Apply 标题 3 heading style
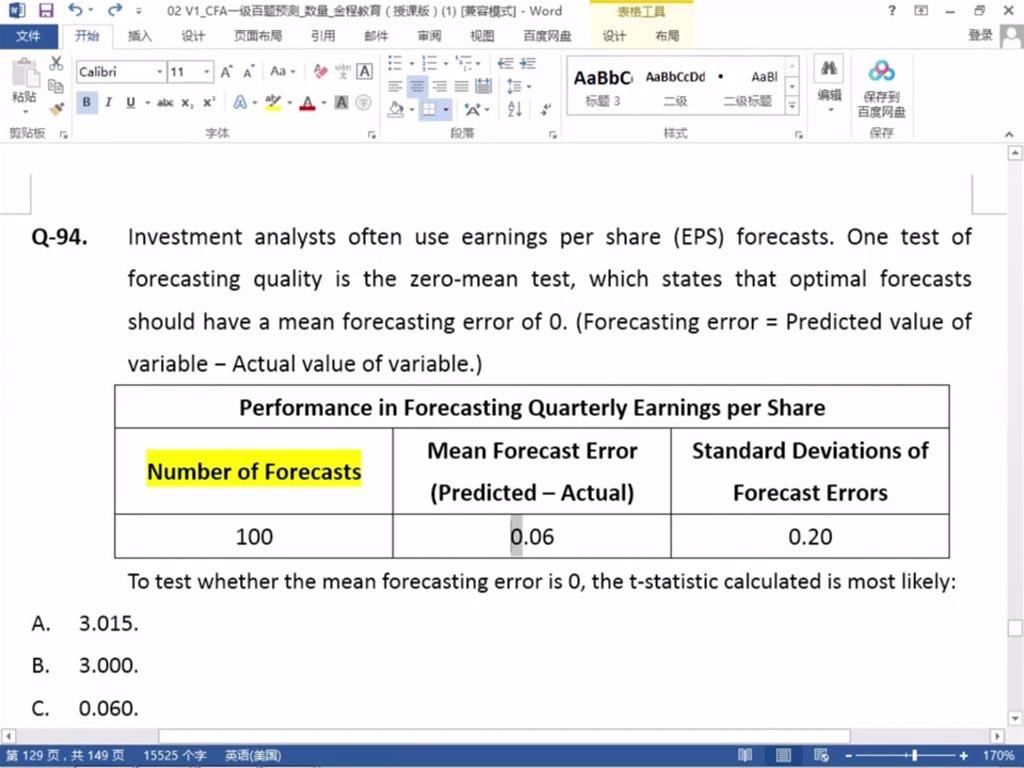 tap(602, 88)
